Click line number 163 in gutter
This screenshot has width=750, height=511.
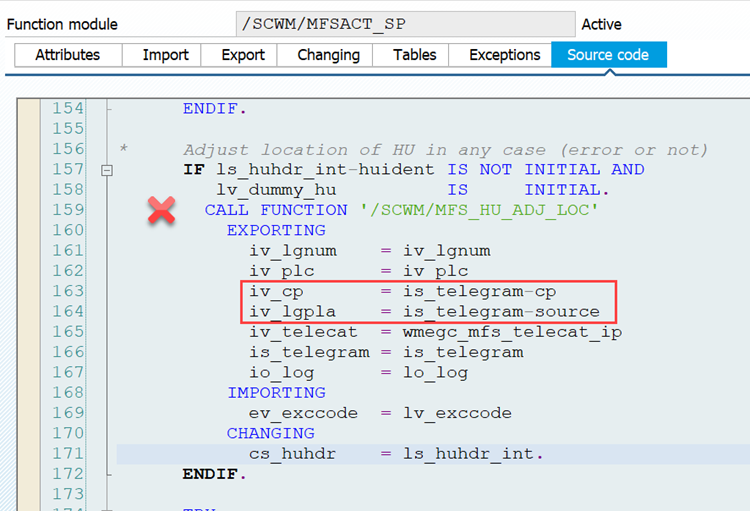[68, 291]
